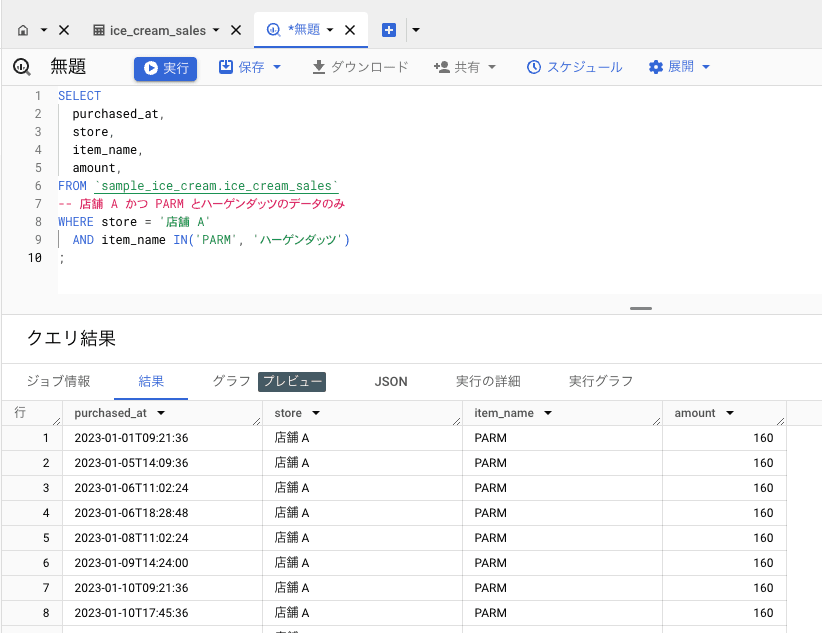
Task: Switch to the ジョブ情報 tab
Action: pos(58,381)
